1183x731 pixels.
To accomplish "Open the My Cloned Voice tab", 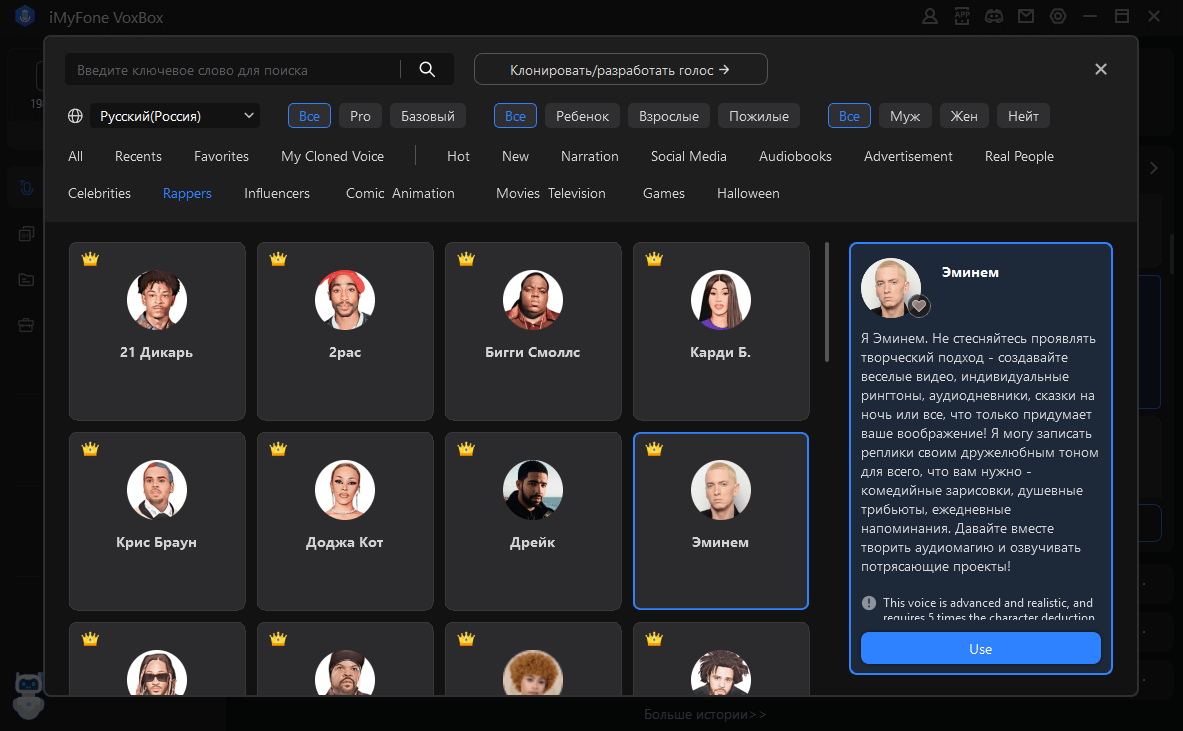I will click(333, 156).
